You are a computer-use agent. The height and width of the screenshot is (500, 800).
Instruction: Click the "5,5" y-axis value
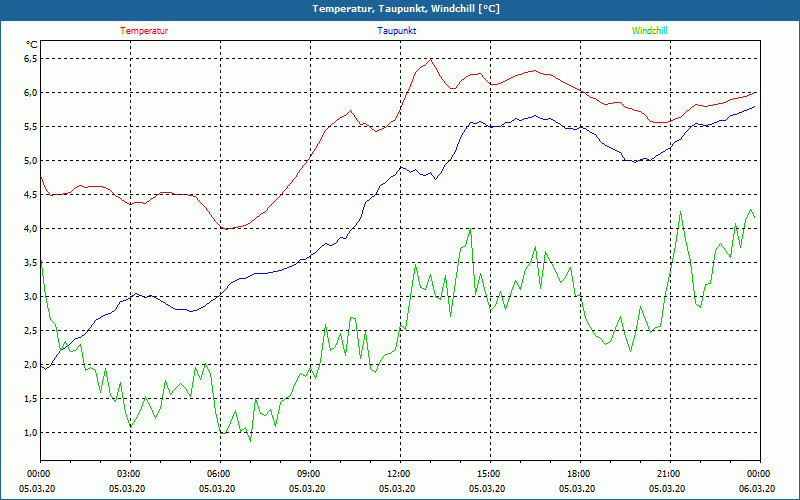(x=31, y=127)
